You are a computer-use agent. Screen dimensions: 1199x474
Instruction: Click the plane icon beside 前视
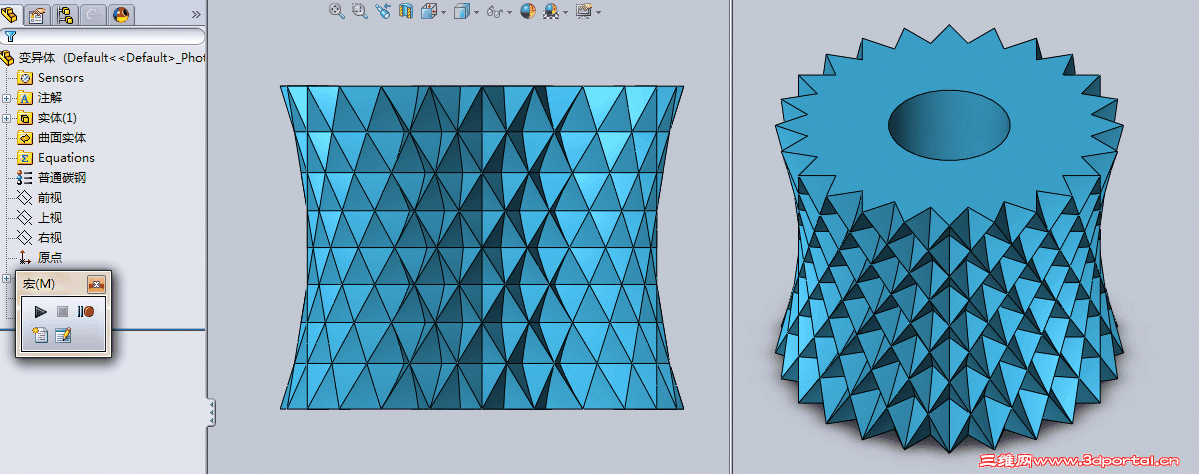click(x=25, y=197)
